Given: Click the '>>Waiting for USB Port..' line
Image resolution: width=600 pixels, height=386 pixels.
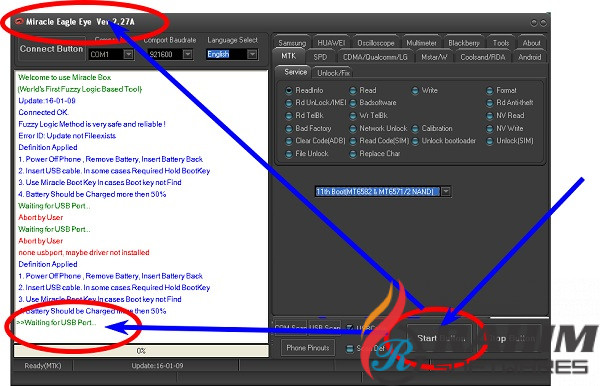Looking at the screenshot, I should pos(56,322).
